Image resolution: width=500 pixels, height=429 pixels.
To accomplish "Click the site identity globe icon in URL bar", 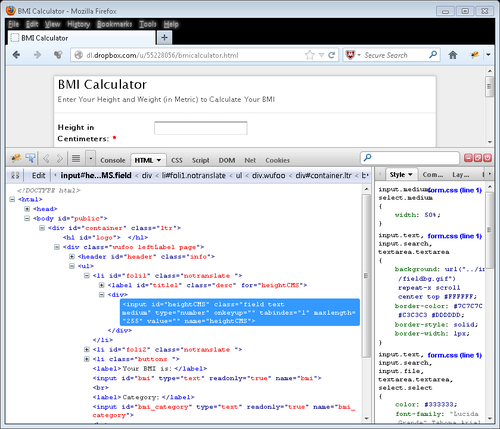I will [x=78, y=55].
